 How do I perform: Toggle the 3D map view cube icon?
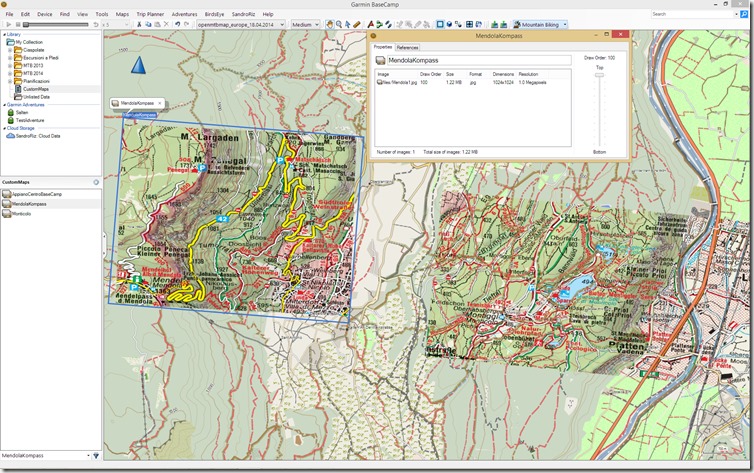click(449, 24)
